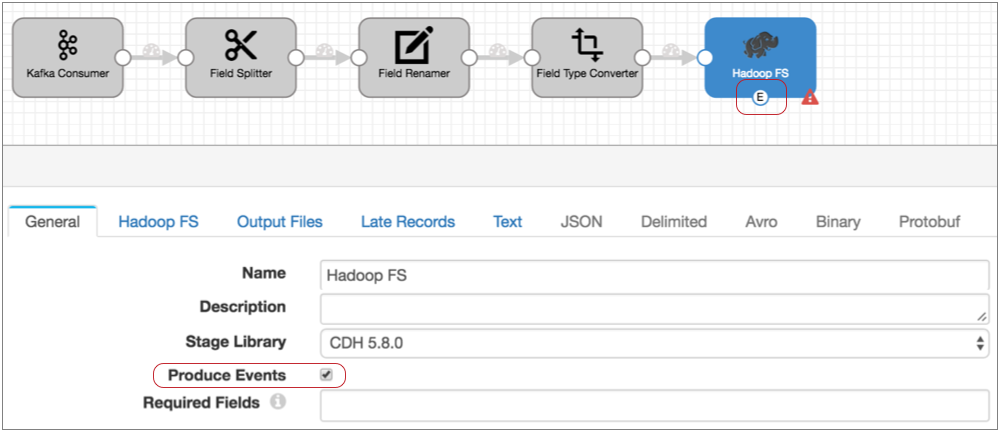Viewport: 1000px width, 432px height.
Task: Click the red warning triangle icon
Action: point(810,98)
